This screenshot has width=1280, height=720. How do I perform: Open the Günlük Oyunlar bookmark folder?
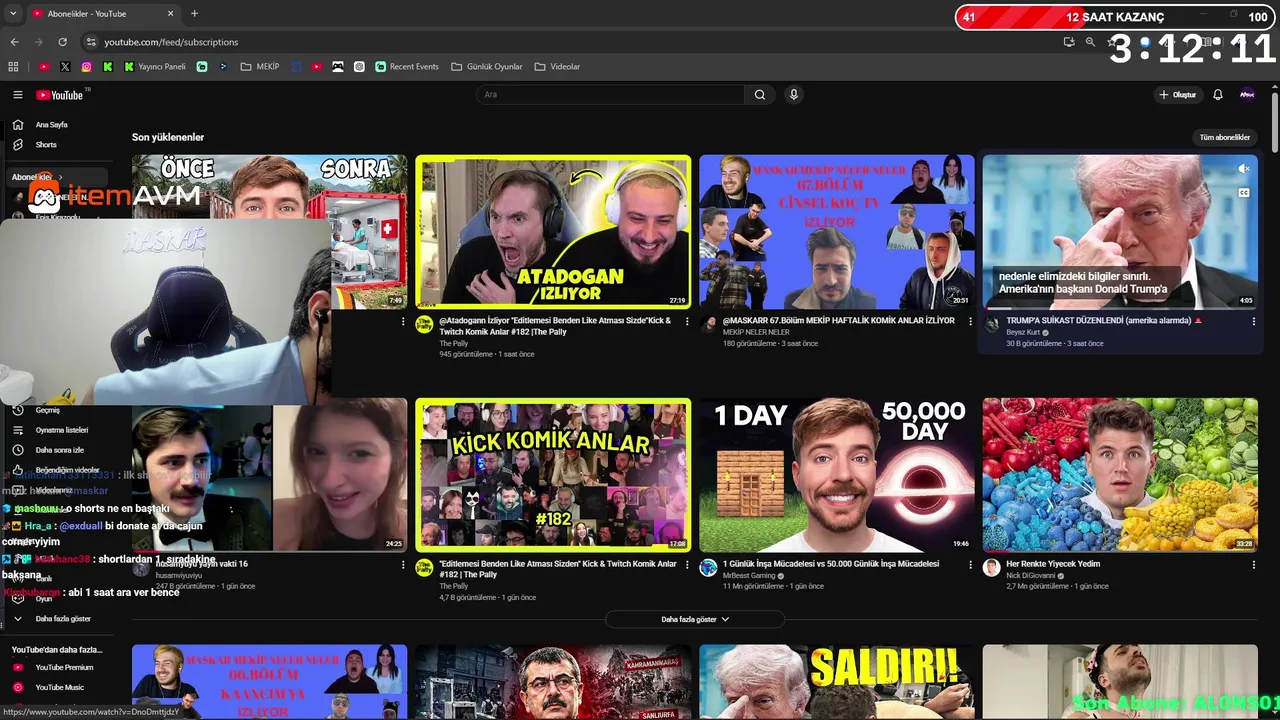click(x=487, y=67)
